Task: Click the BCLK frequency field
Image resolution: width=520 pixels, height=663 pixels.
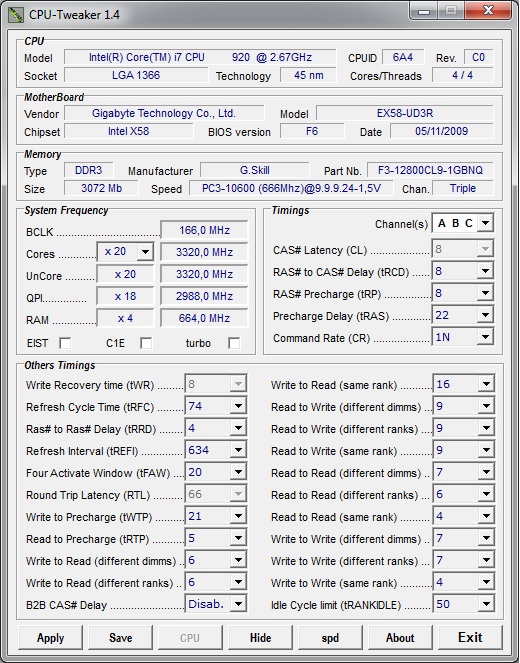Action: tap(204, 230)
